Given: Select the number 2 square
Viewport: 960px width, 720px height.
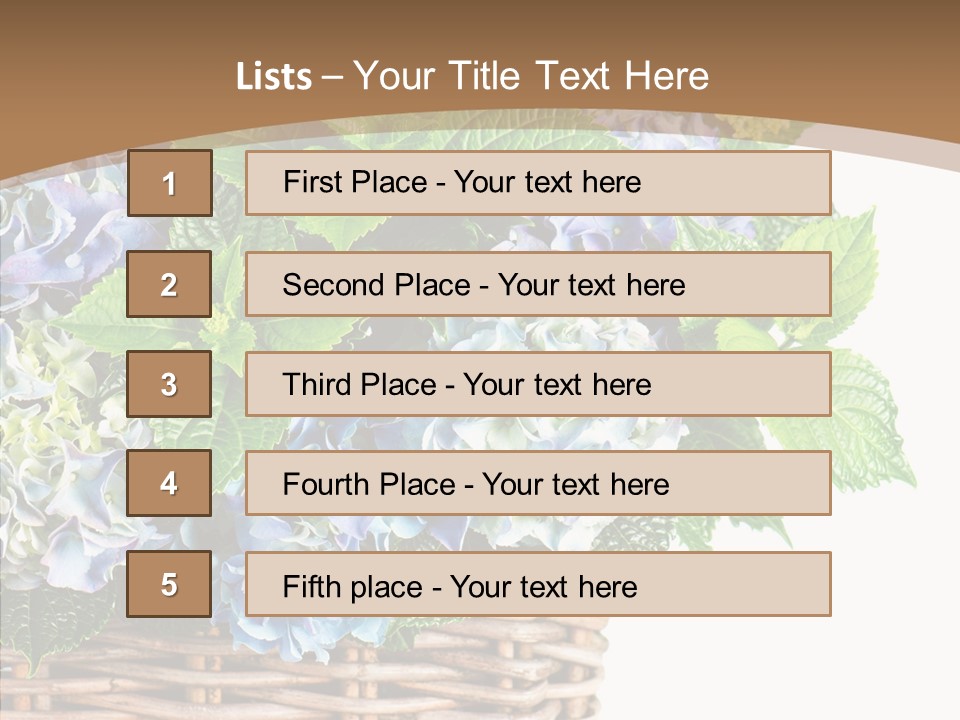Looking at the screenshot, I should [169, 284].
